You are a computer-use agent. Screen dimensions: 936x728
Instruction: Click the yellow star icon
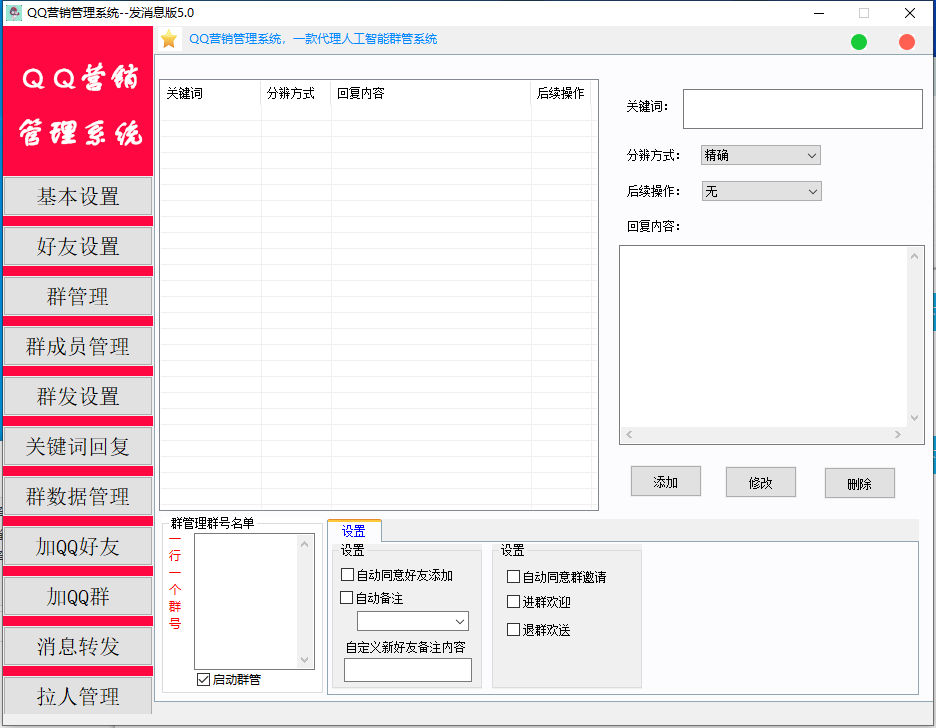[x=169, y=39]
